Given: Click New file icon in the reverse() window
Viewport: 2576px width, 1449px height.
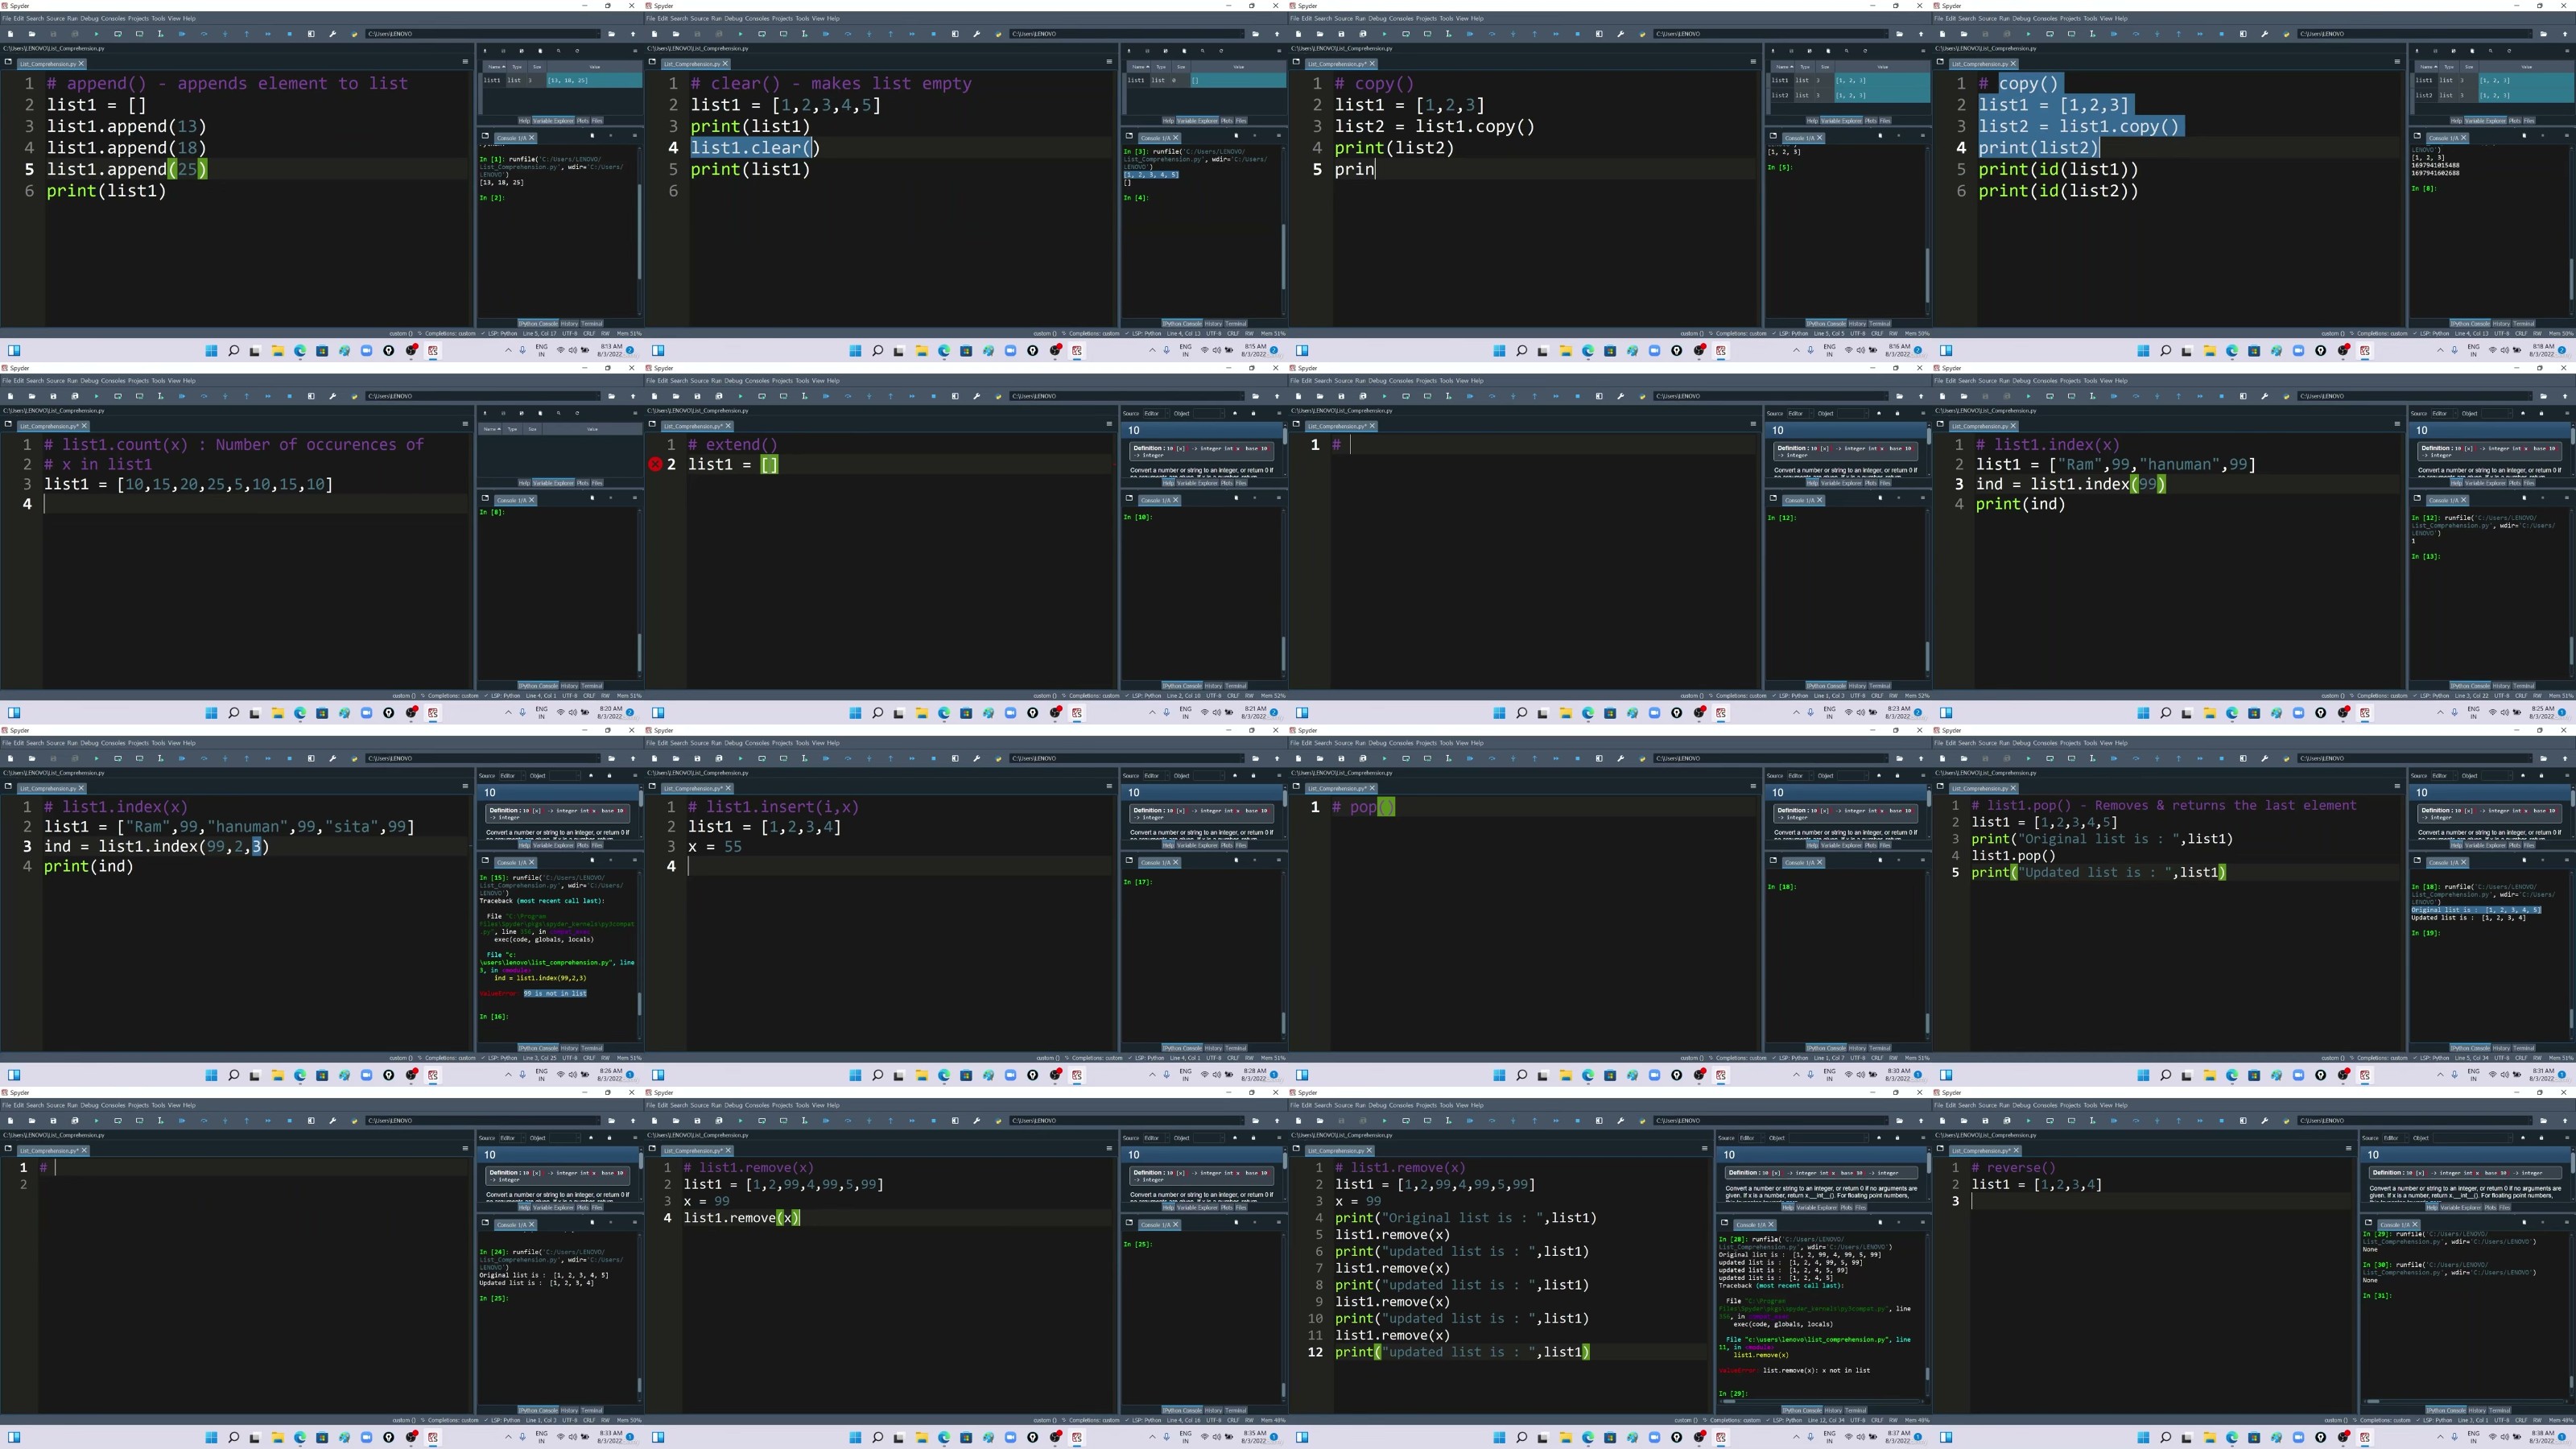Looking at the screenshot, I should (1942, 1120).
